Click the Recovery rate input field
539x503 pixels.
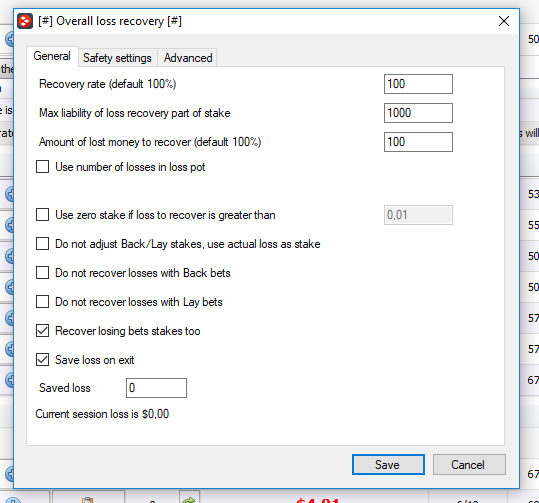(x=418, y=84)
